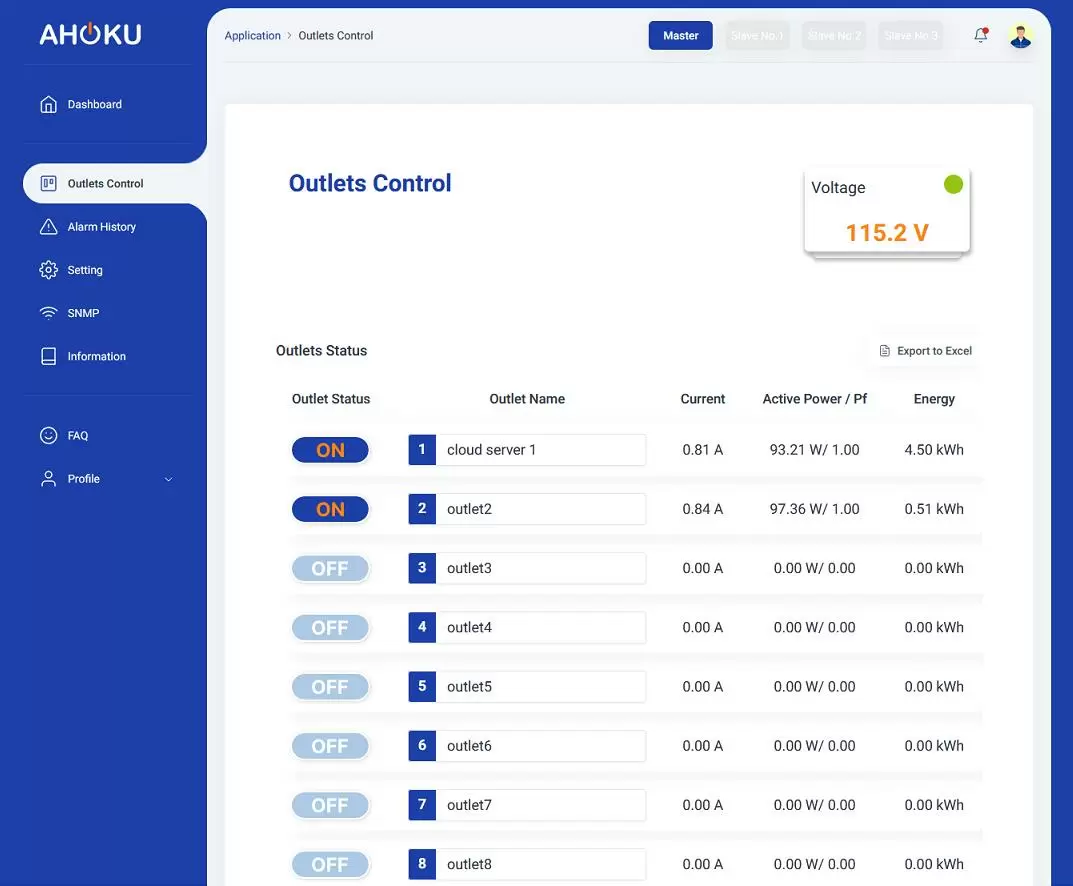
Task: Switch on outlet3 power toggle
Action: tap(330, 568)
